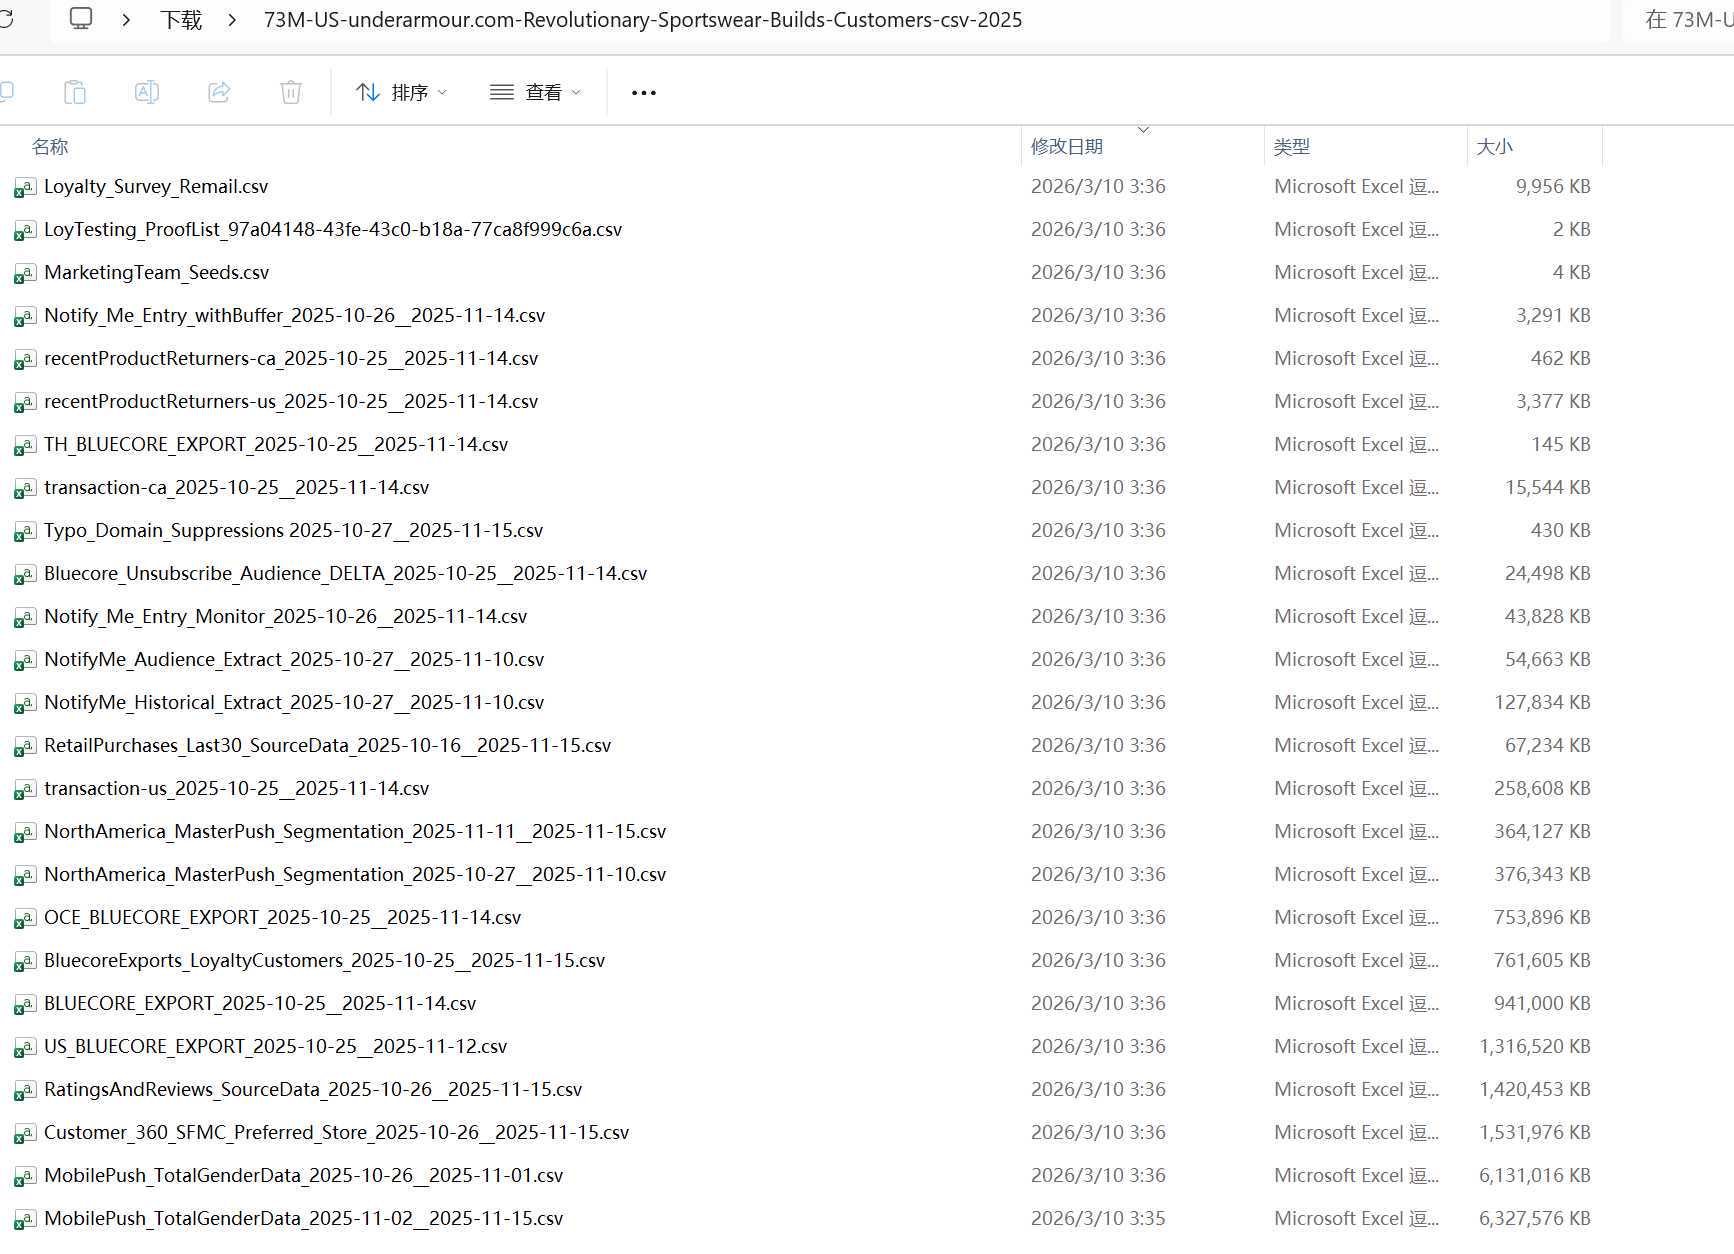Click the sort arrow above 修改日期 column
Image resolution: width=1734 pixels, height=1254 pixels.
(1143, 130)
